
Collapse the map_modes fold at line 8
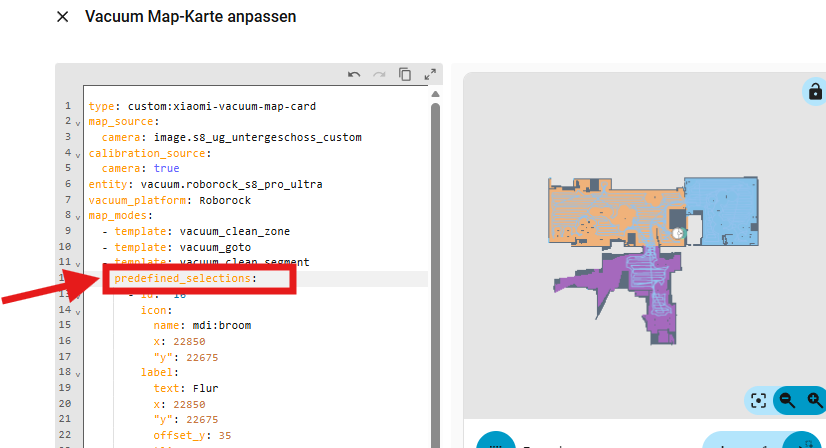pos(78,216)
